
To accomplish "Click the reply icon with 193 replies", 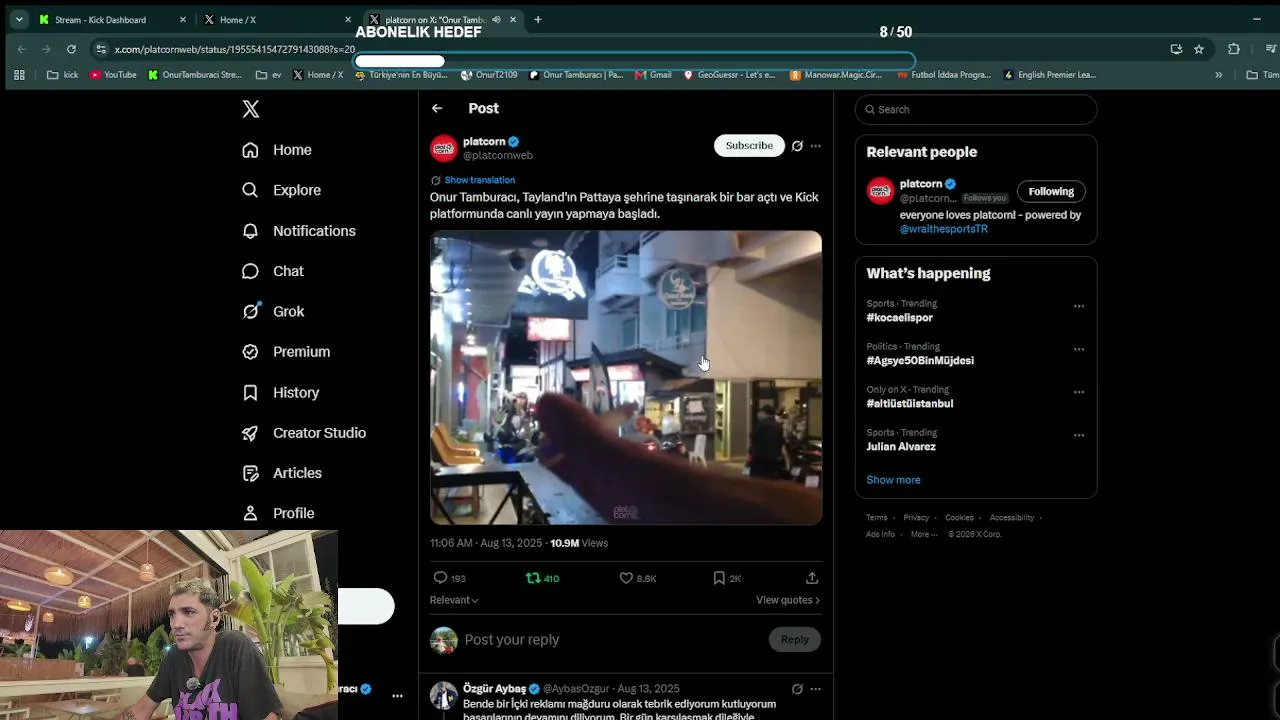I will pyautogui.click(x=440, y=578).
